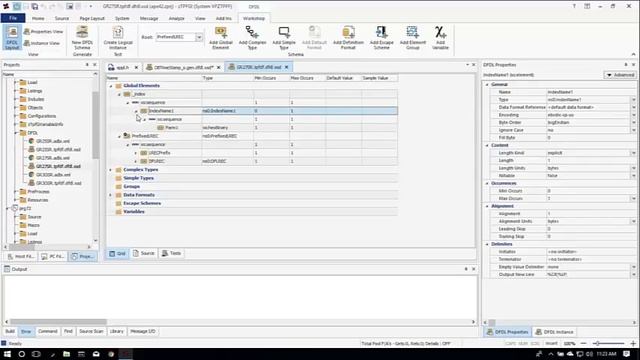
Task: Open the Length Kind property dropdown
Action: (633, 153)
